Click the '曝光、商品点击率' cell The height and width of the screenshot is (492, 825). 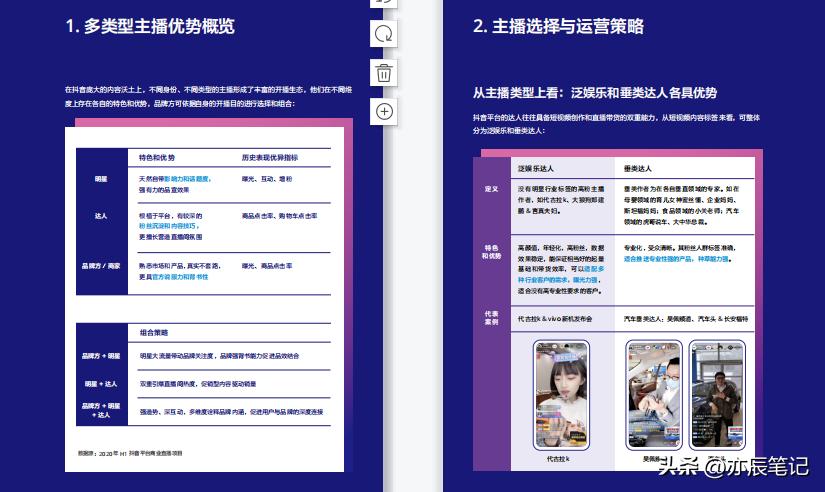coord(267,266)
